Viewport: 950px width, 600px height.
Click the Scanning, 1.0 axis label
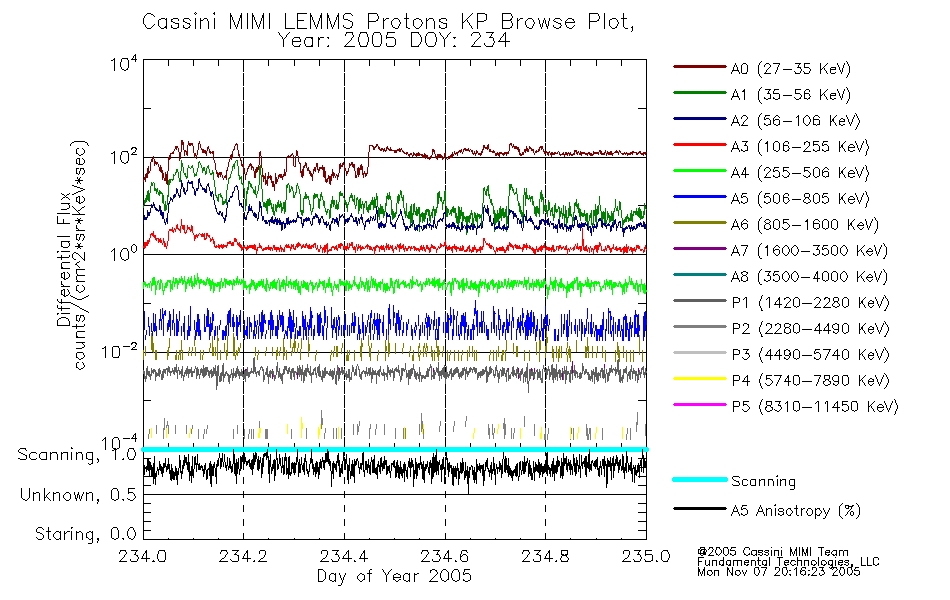[77, 455]
